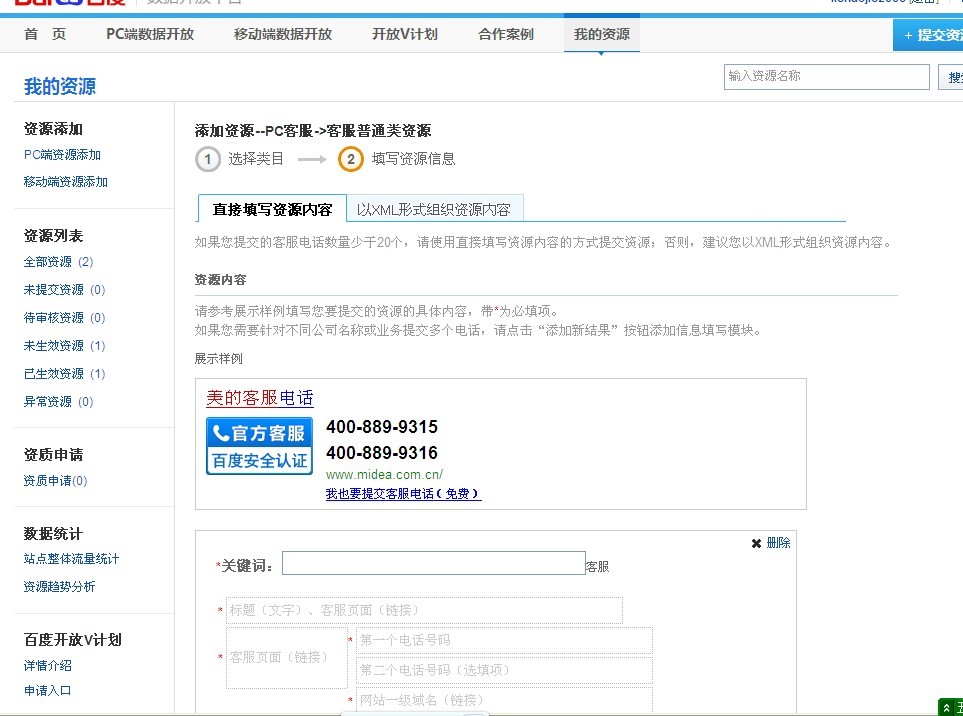Open the 我的资源 navigation tab
963x716 pixels.
pos(601,35)
